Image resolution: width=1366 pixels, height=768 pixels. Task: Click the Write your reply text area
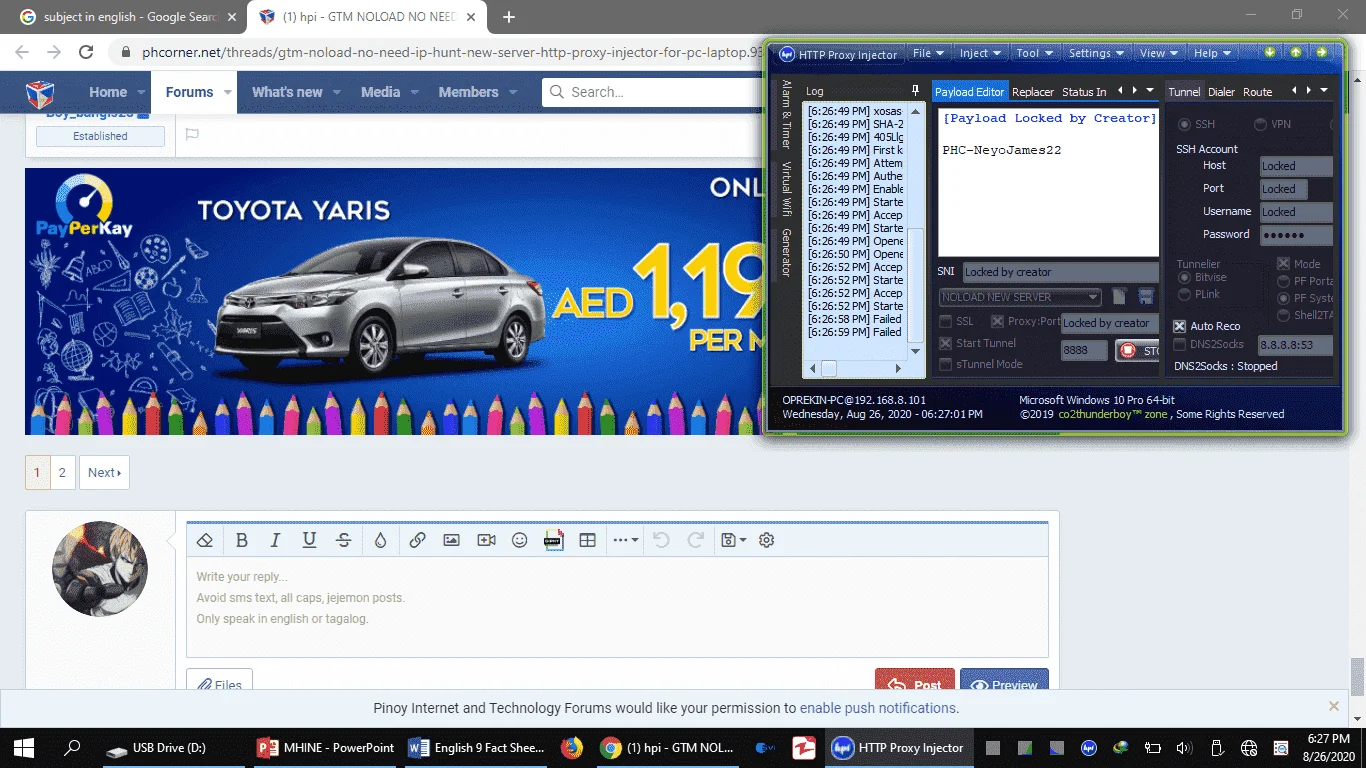(617, 607)
